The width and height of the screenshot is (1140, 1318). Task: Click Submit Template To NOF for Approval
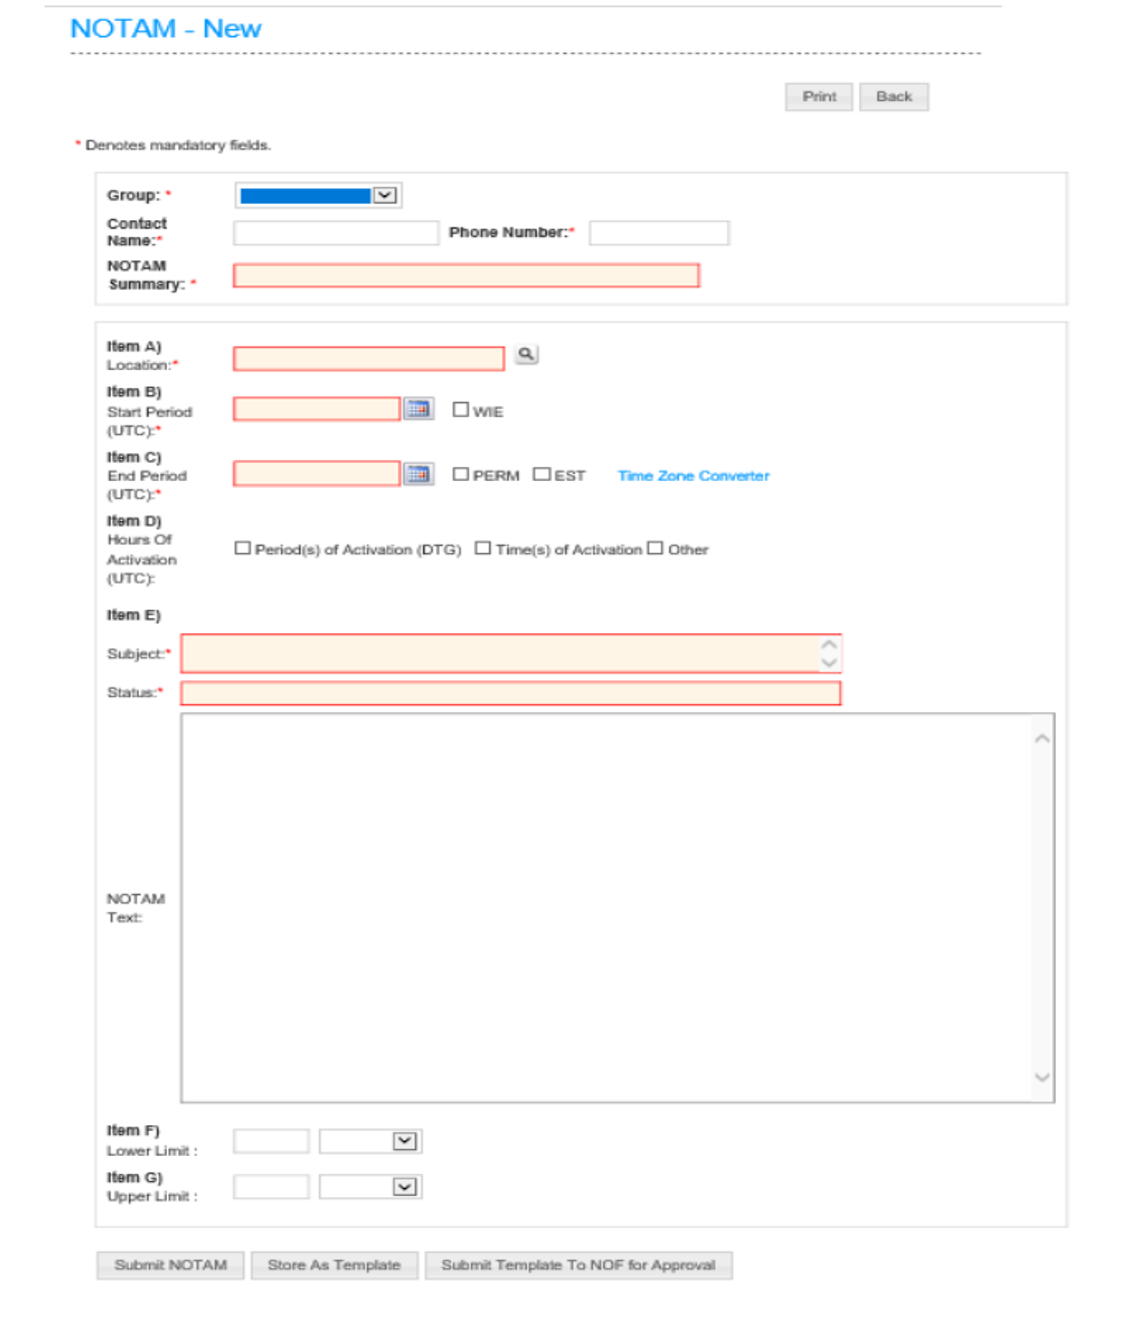(x=578, y=1265)
